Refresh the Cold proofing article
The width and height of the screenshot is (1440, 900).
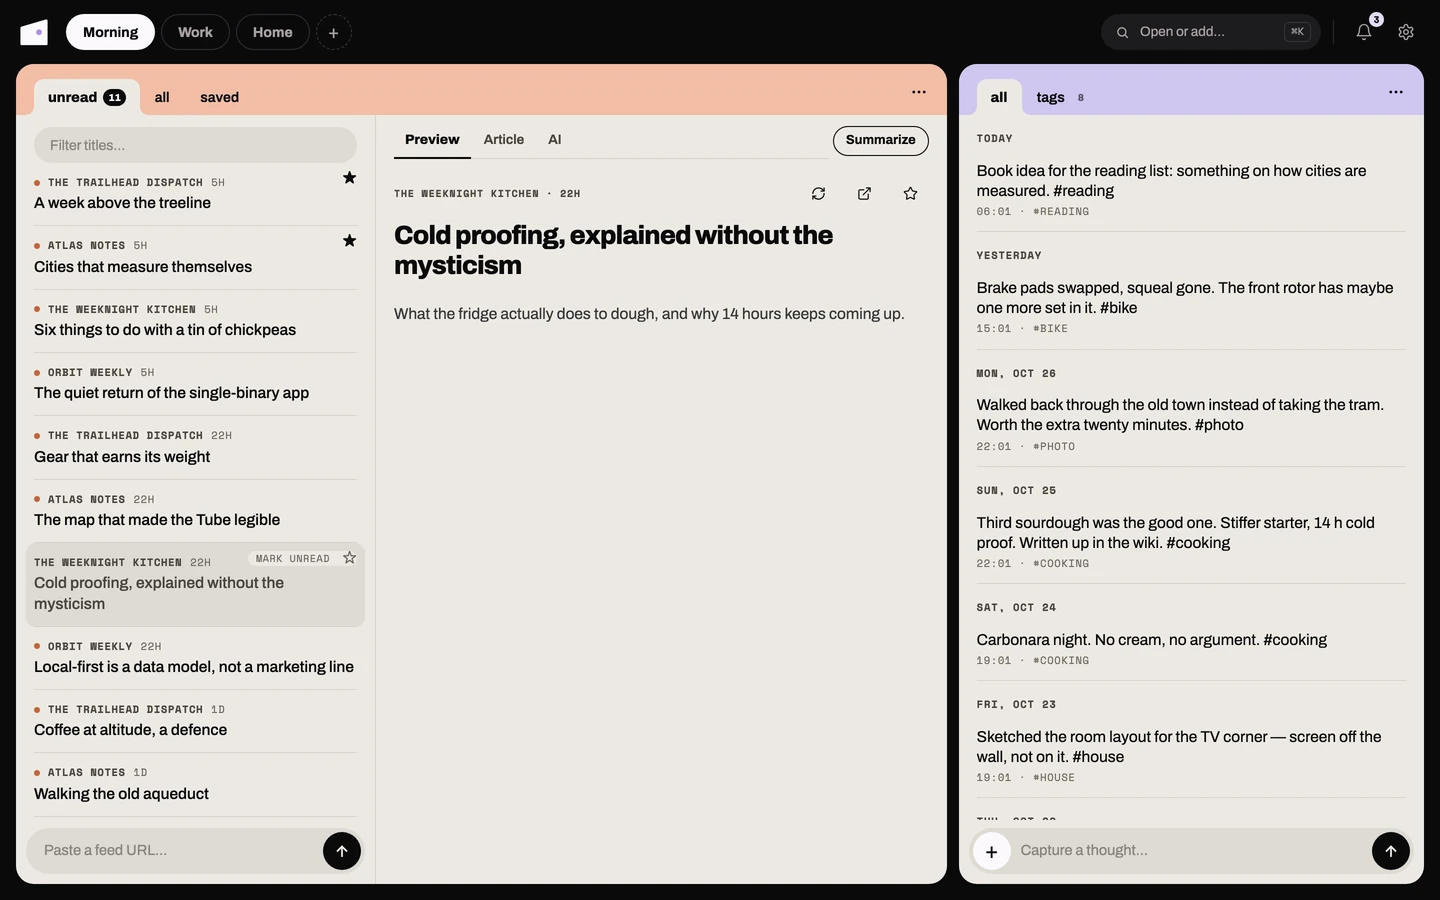pyautogui.click(x=819, y=194)
